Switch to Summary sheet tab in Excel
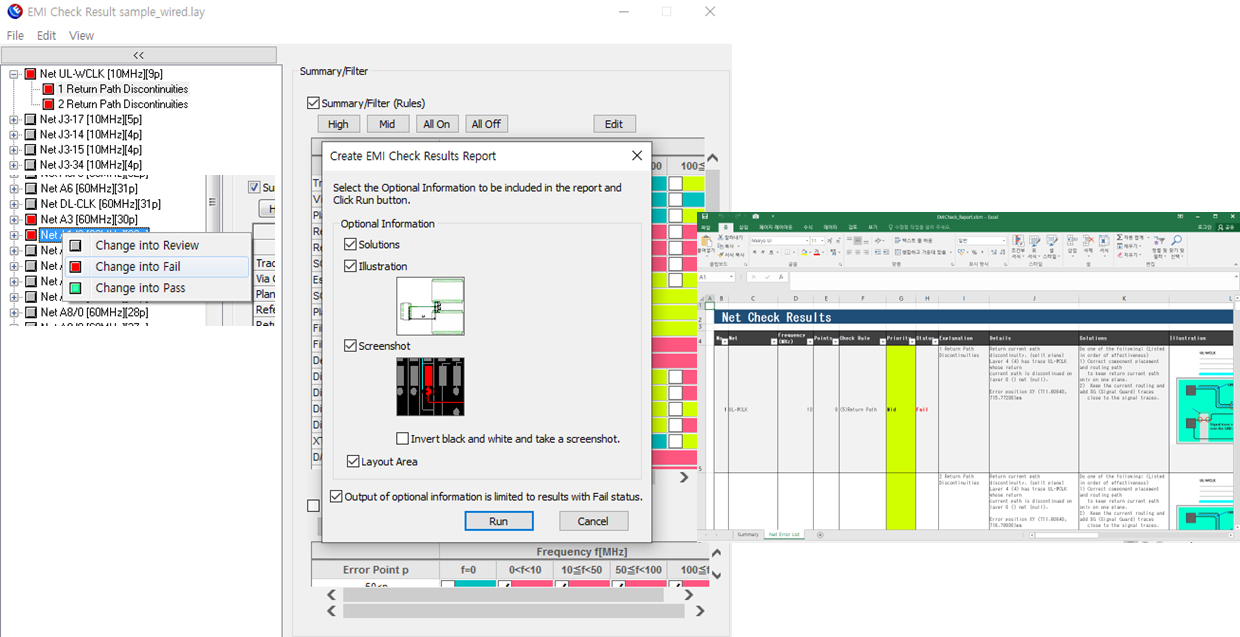The width and height of the screenshot is (1240, 637). click(748, 535)
